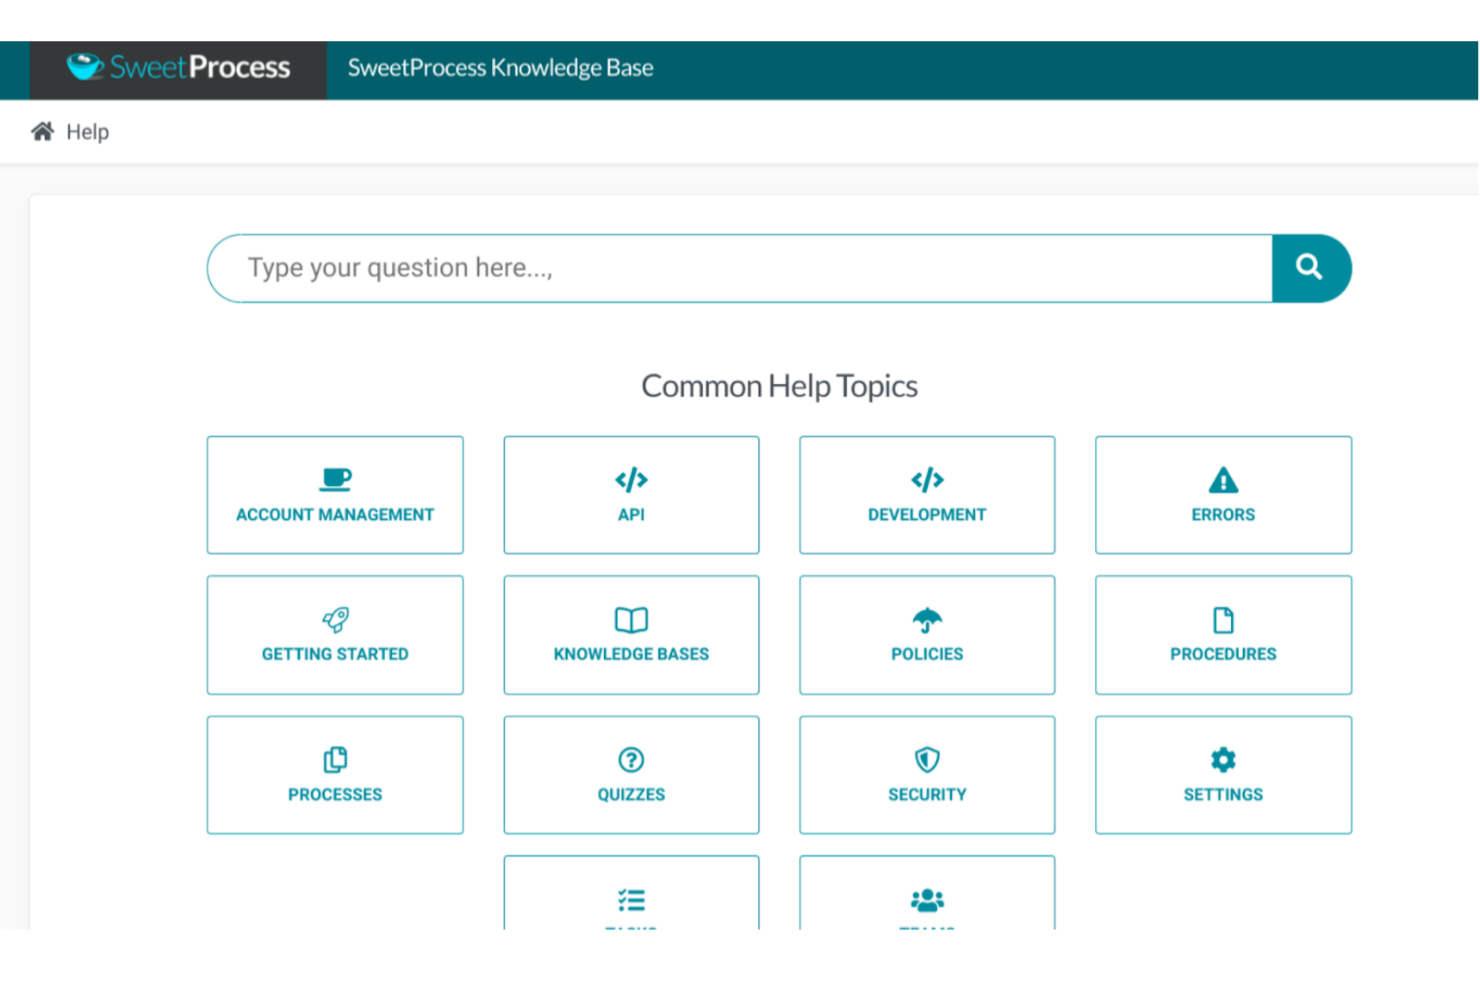Click the Account Management coffee cup icon
The width and height of the screenshot is (1480, 987).
pos(335,479)
